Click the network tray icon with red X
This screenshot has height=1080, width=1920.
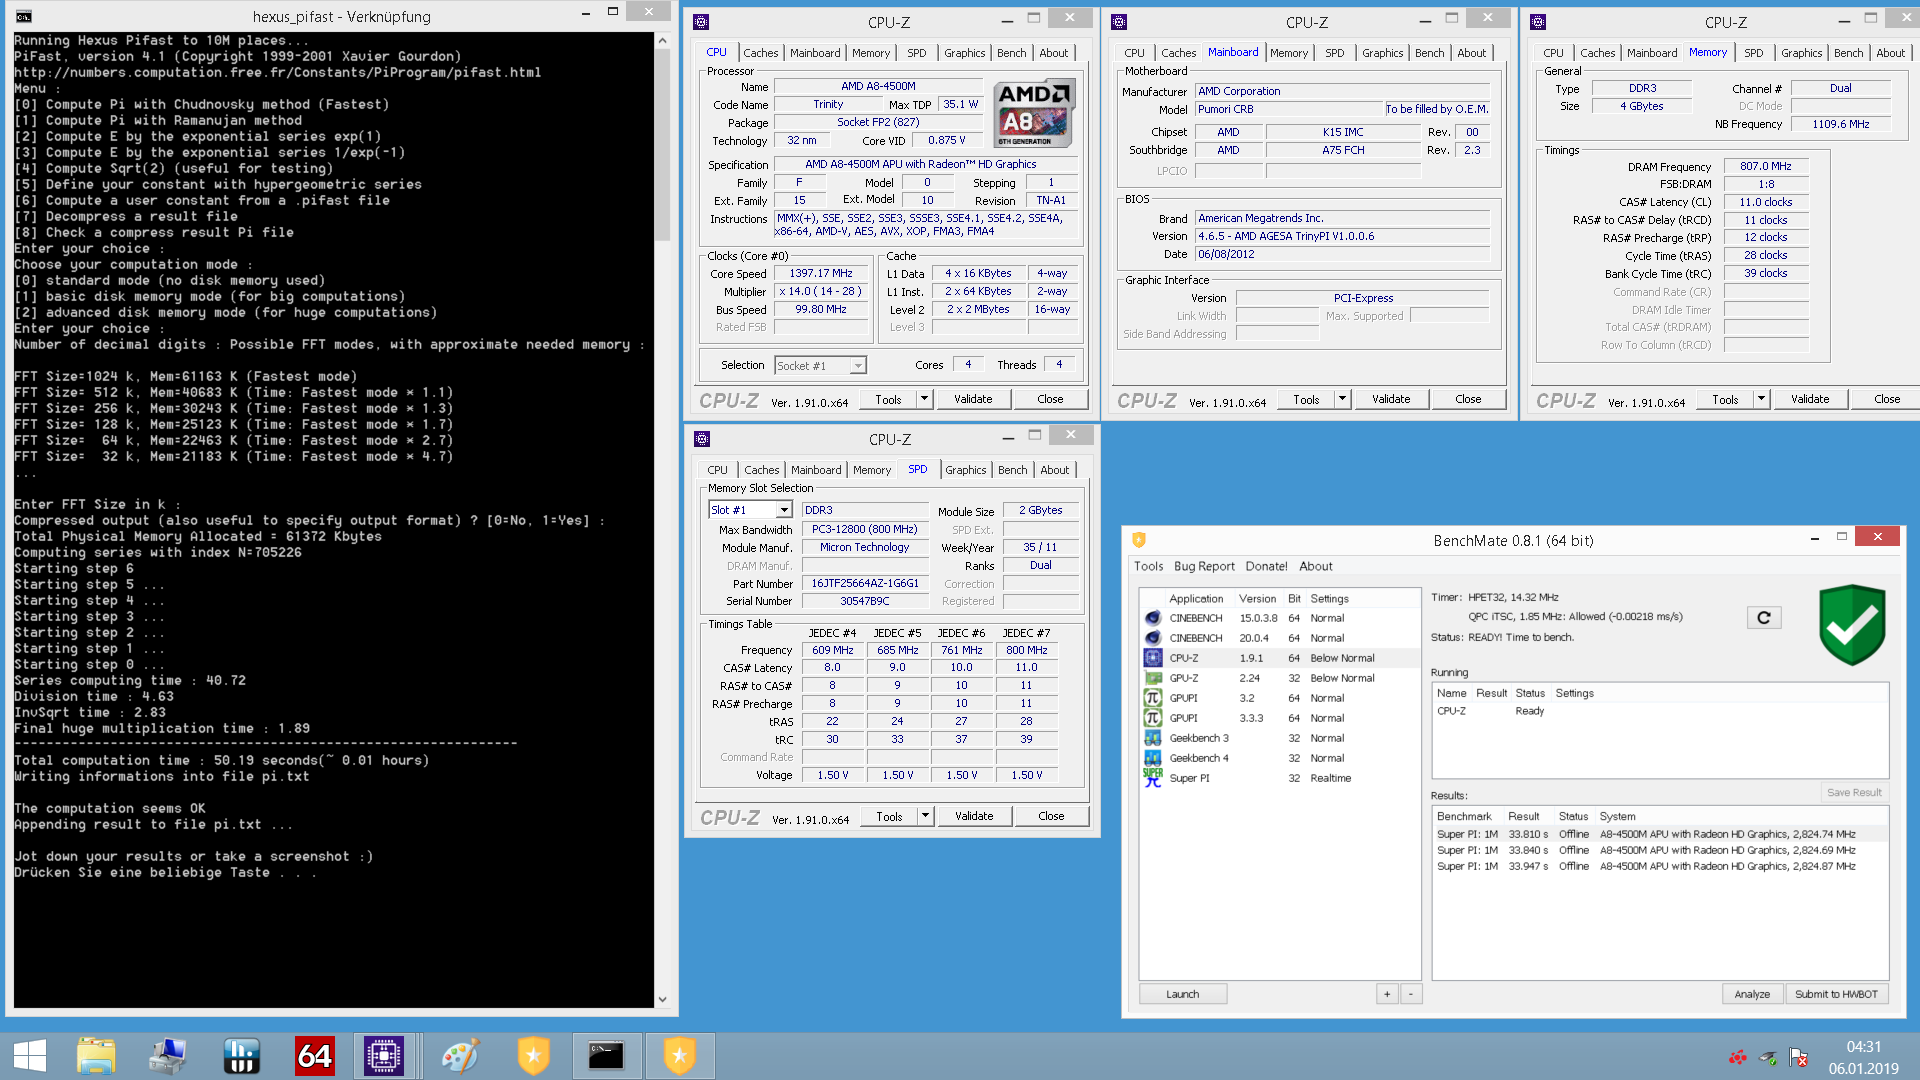click(x=1798, y=1057)
